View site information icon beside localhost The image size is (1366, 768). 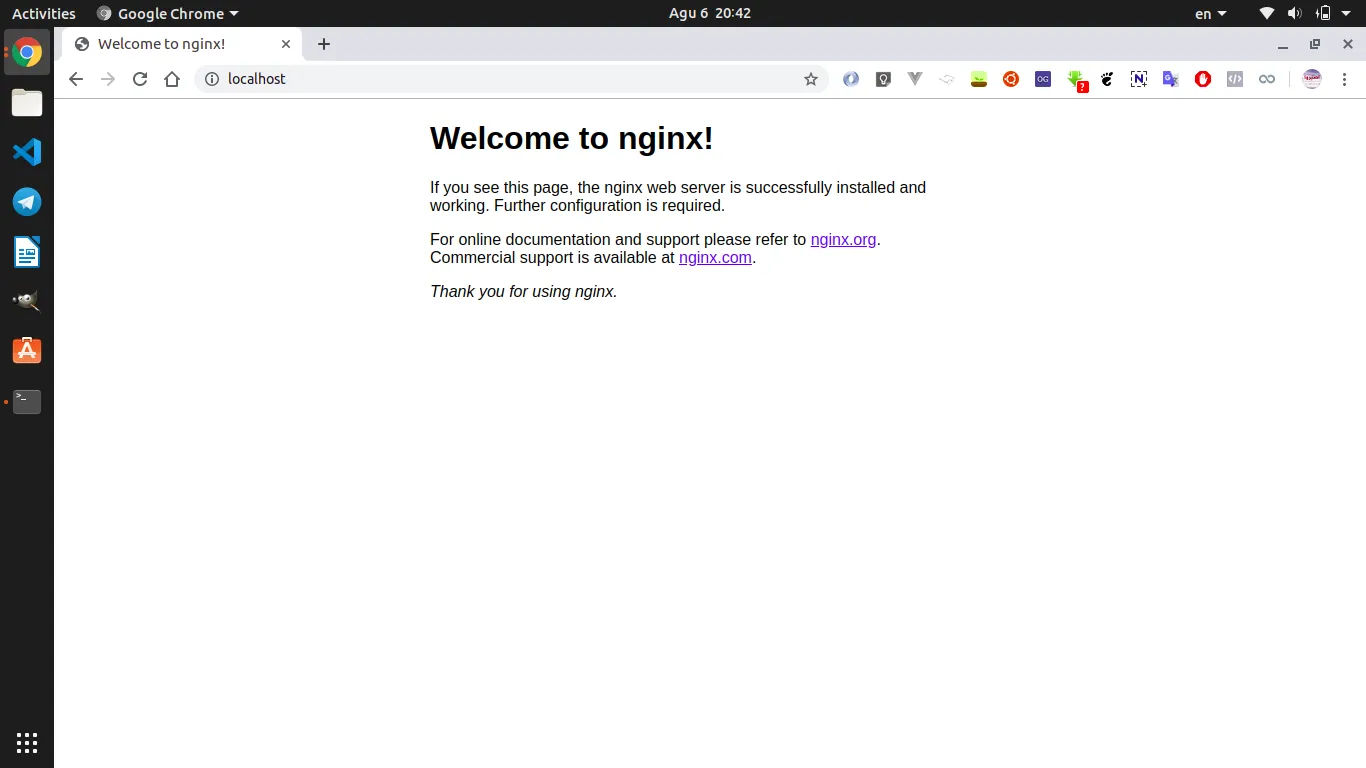pyautogui.click(x=212, y=79)
